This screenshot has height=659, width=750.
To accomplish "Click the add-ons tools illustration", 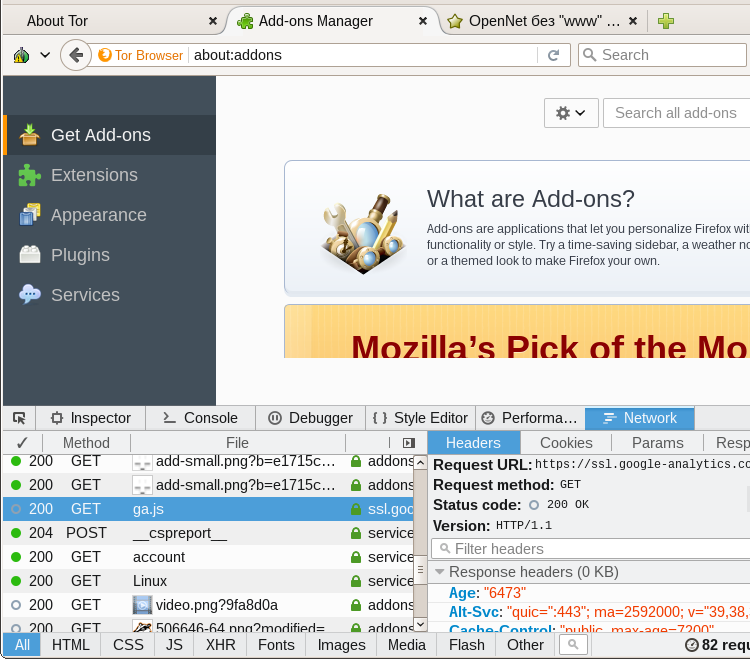I will tap(363, 233).
